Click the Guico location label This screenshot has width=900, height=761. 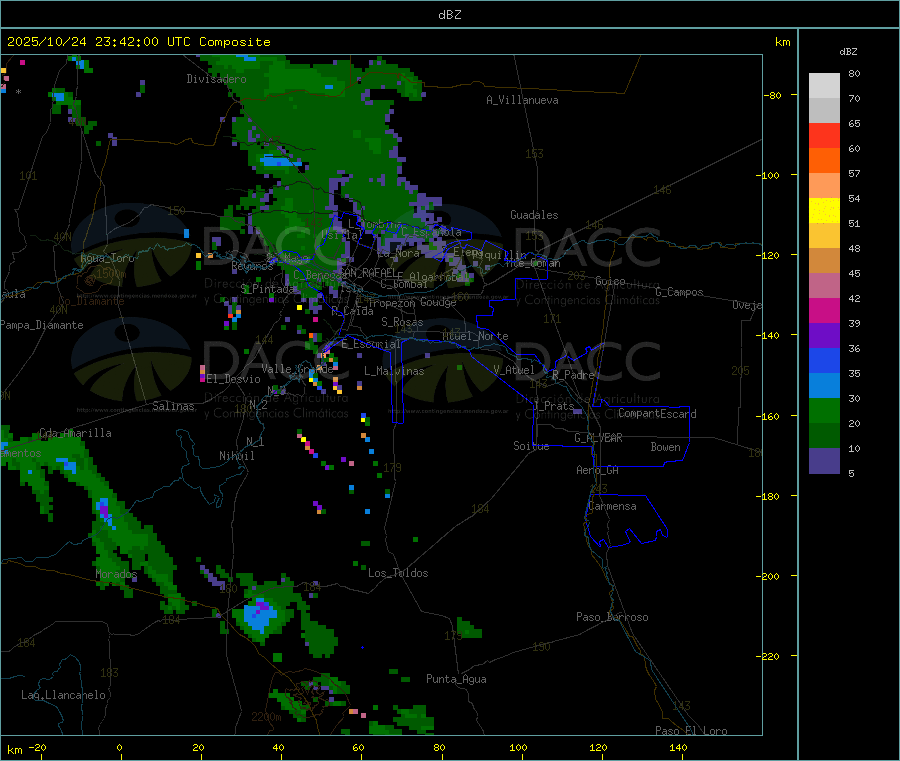(x=610, y=281)
